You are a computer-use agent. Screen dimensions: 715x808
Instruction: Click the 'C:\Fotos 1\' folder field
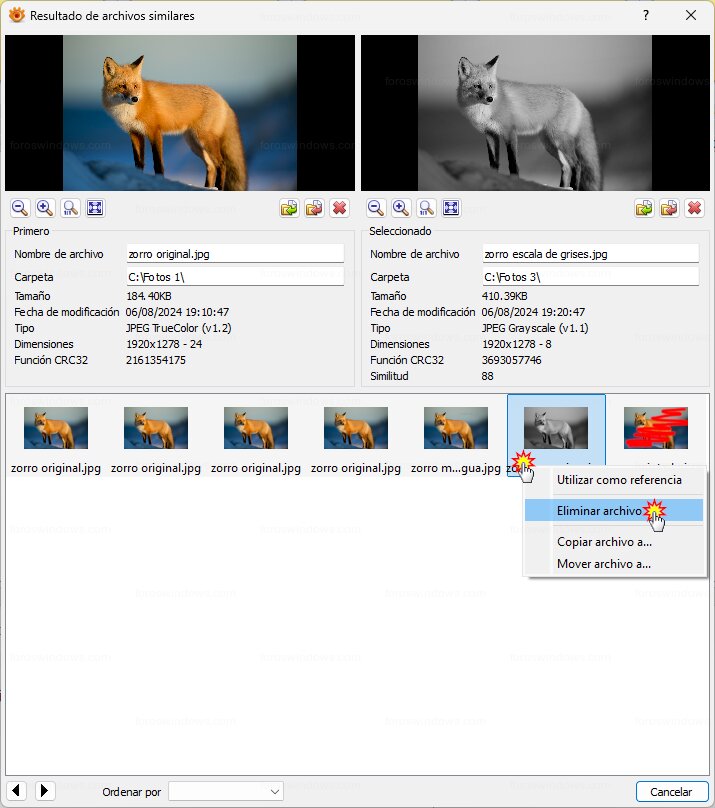click(x=235, y=277)
